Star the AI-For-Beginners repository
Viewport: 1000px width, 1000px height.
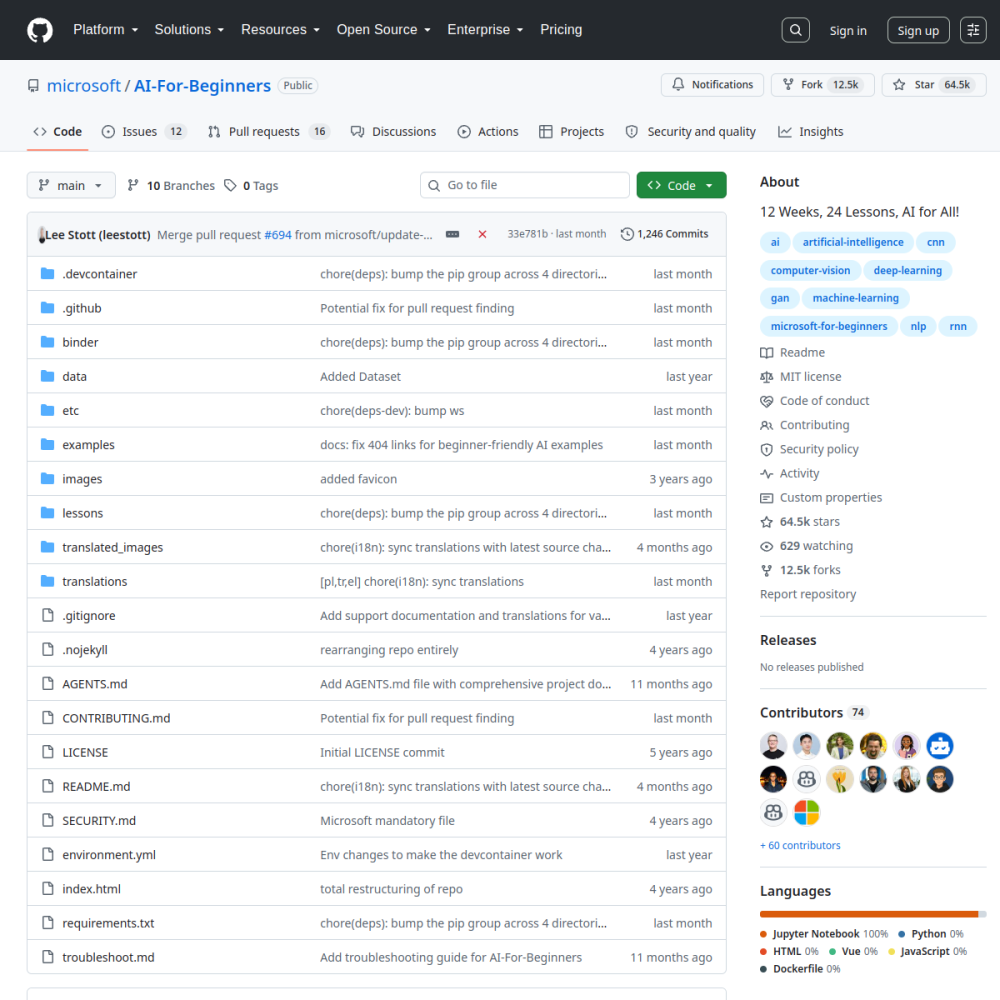click(x=934, y=85)
